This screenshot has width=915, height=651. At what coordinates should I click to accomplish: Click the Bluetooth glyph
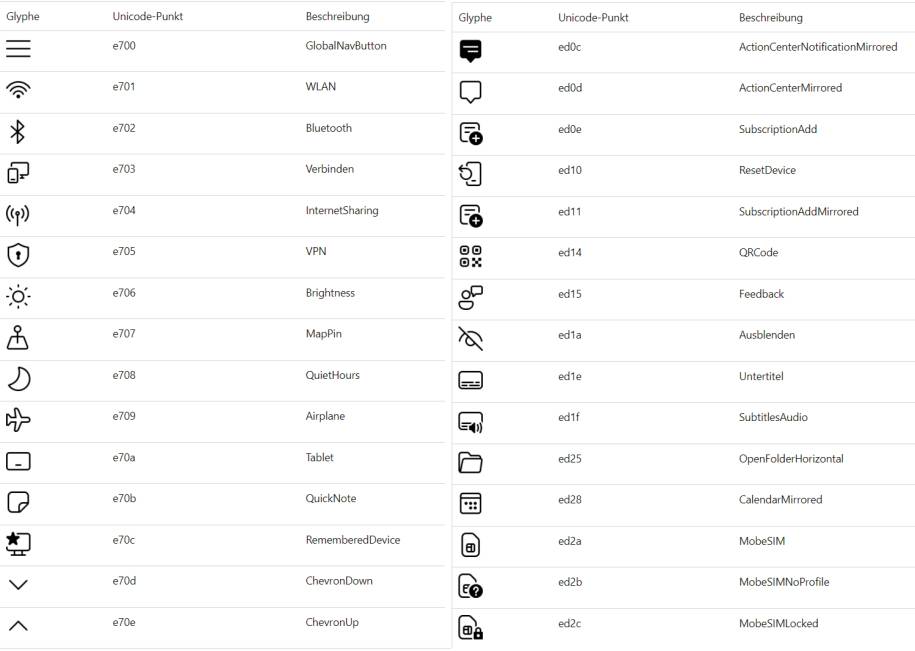pos(18,131)
